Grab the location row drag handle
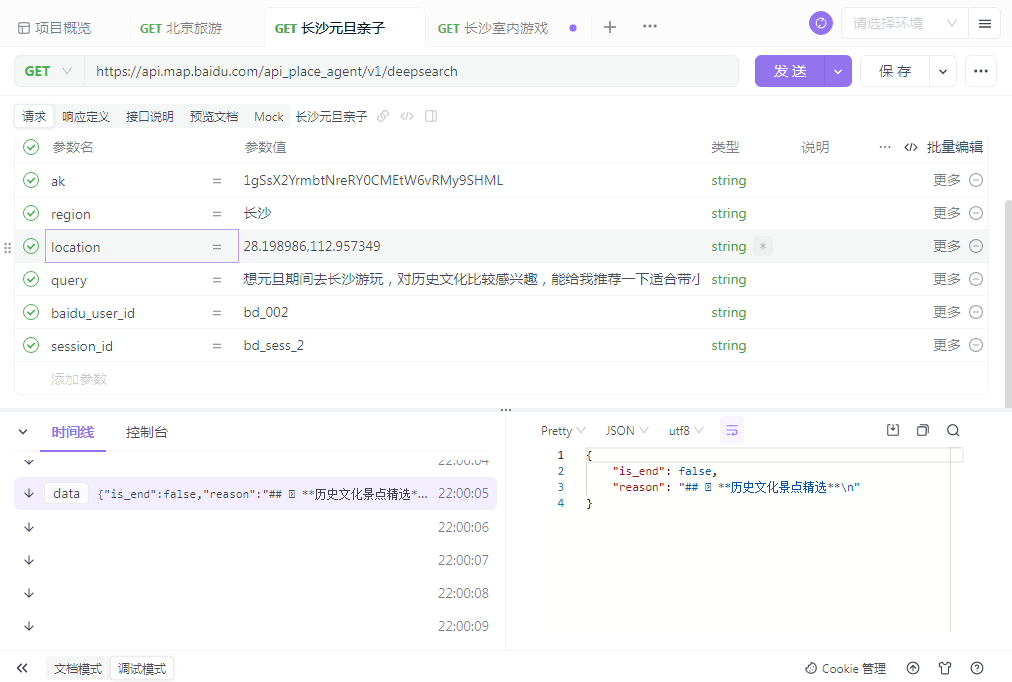The height and width of the screenshot is (682, 1012). click(x=8, y=248)
